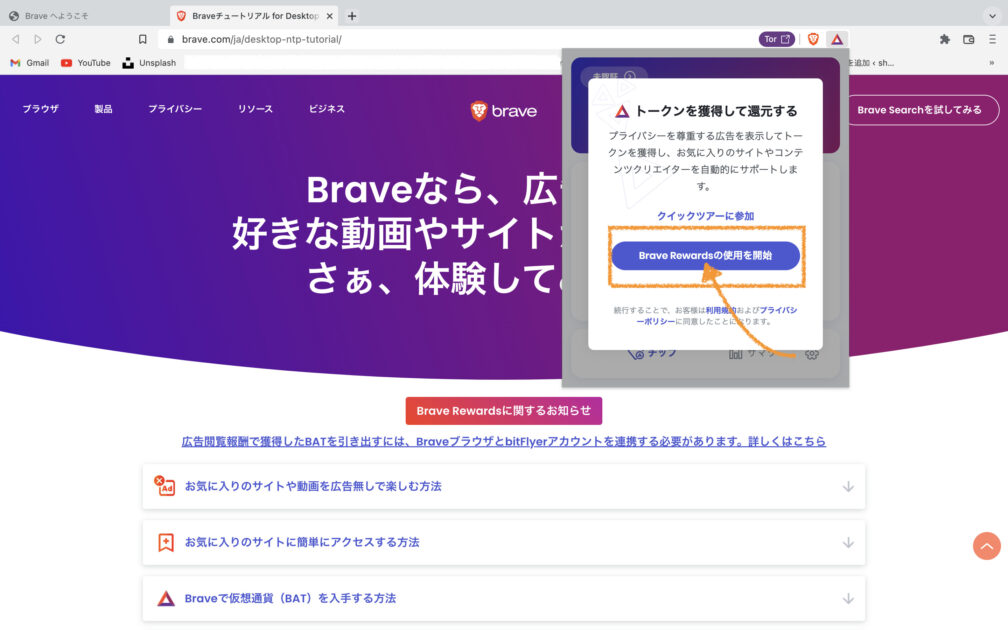Reload the page
This screenshot has width=1008, height=630.
[60, 39]
